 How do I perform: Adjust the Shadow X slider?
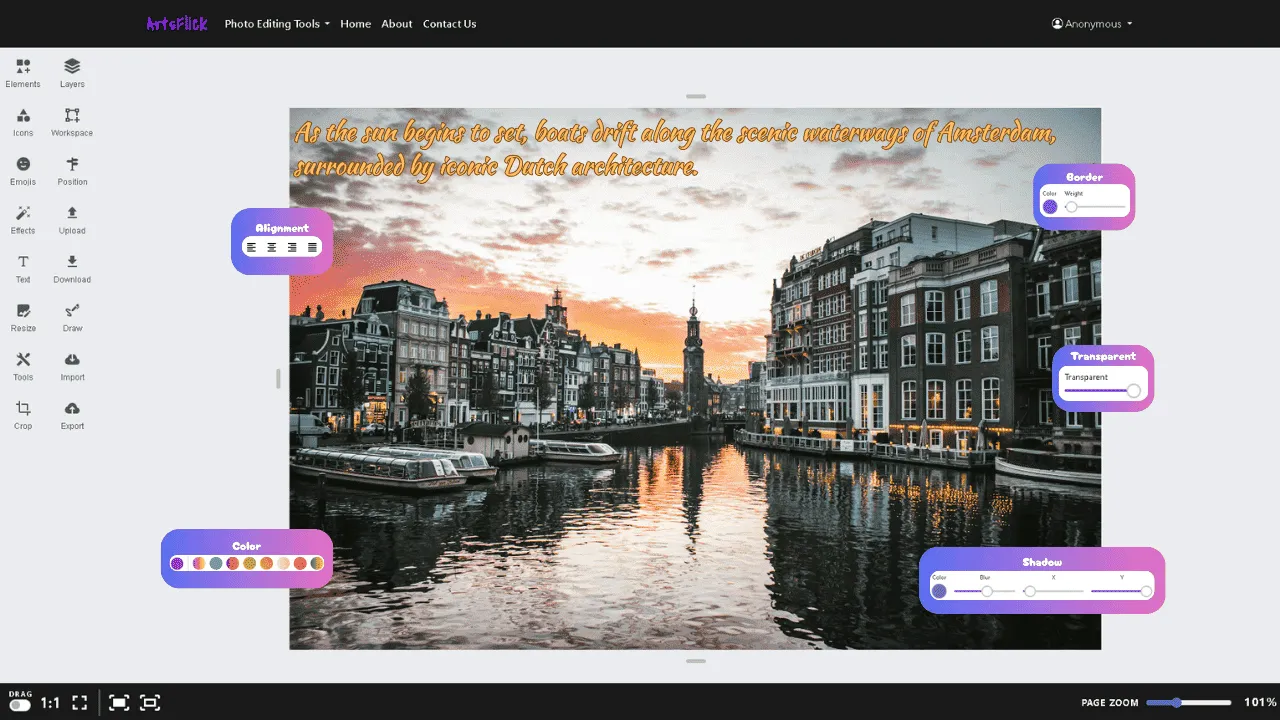tap(1053, 591)
